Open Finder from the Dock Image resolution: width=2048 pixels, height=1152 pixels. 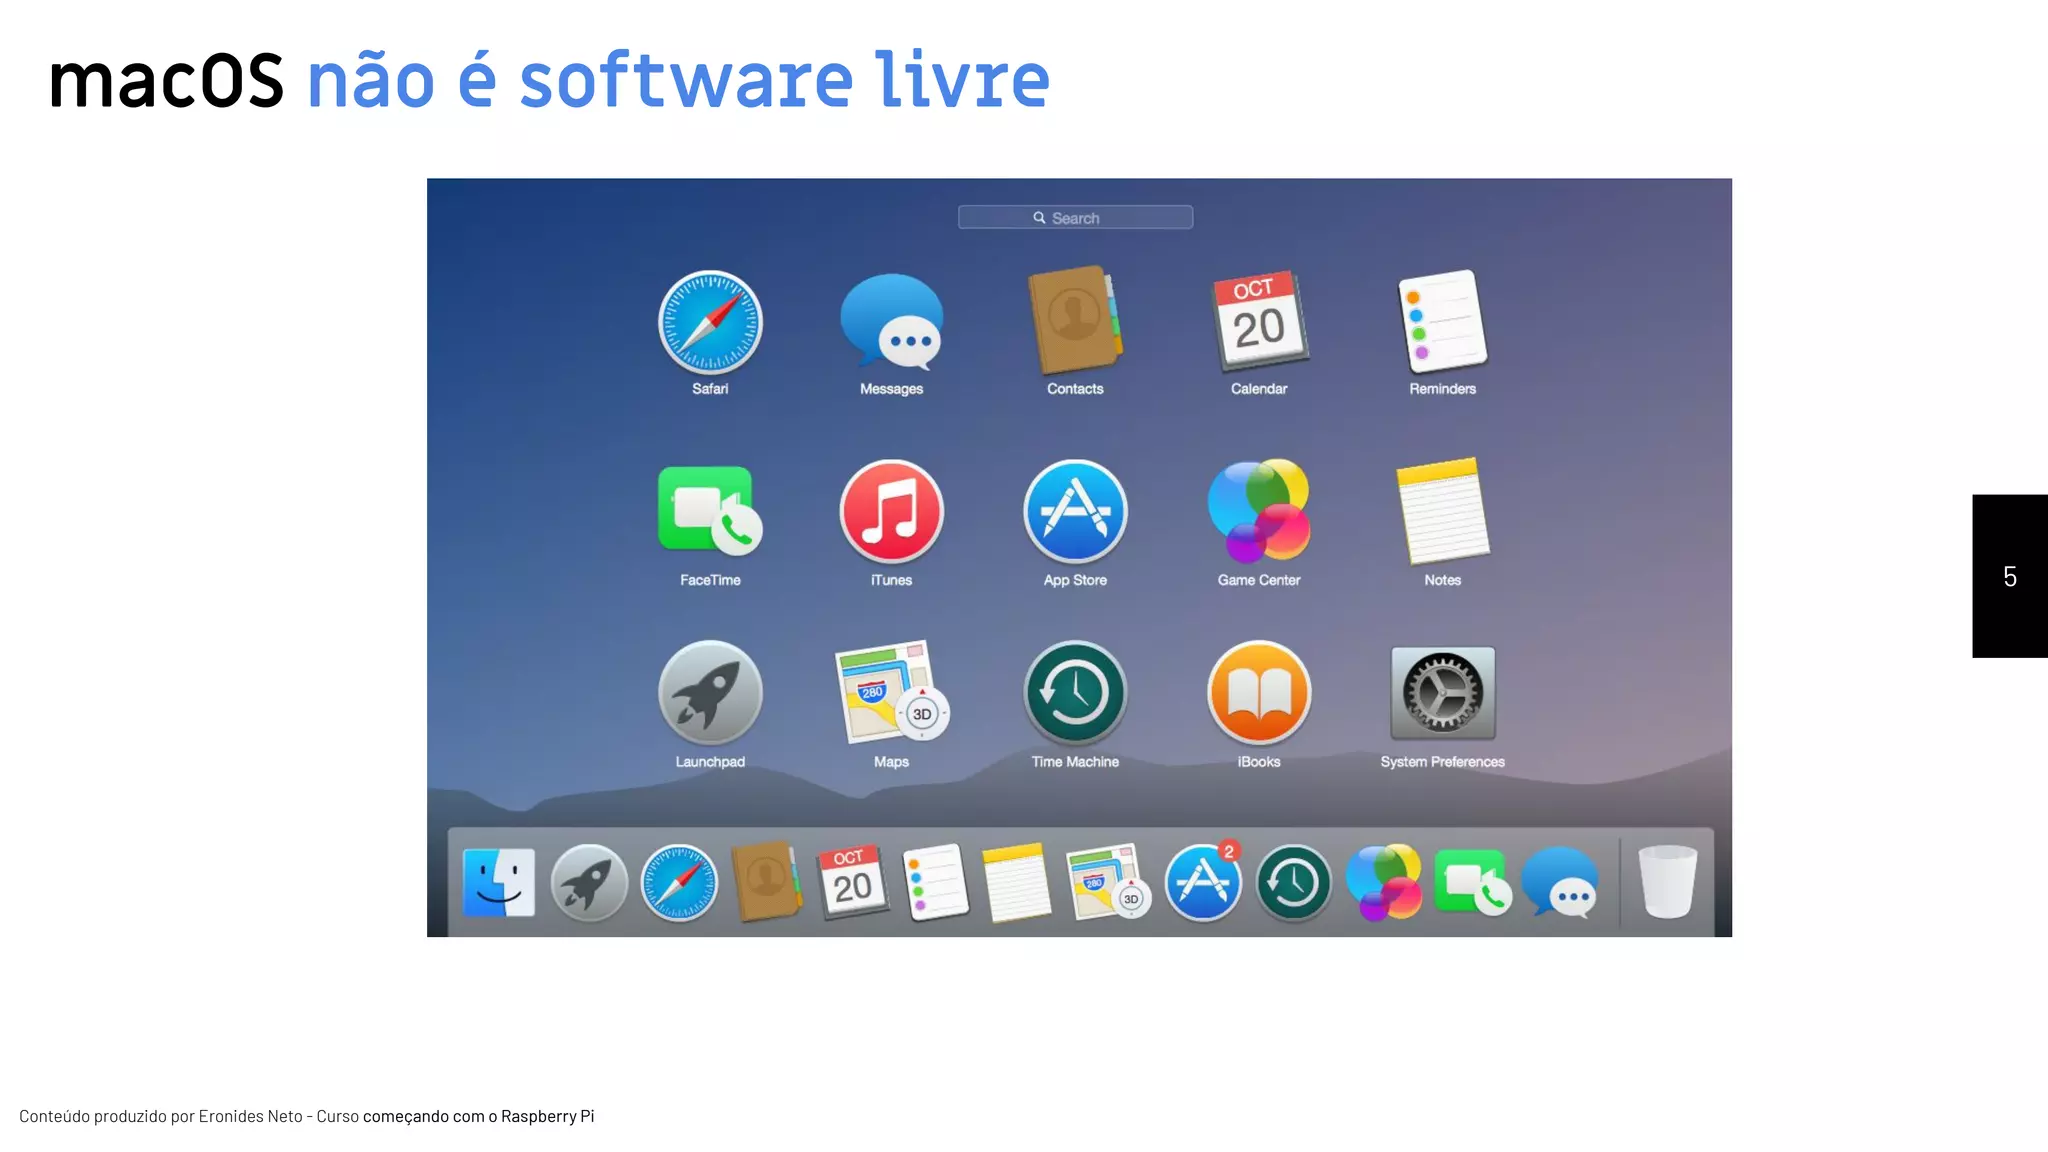point(499,883)
